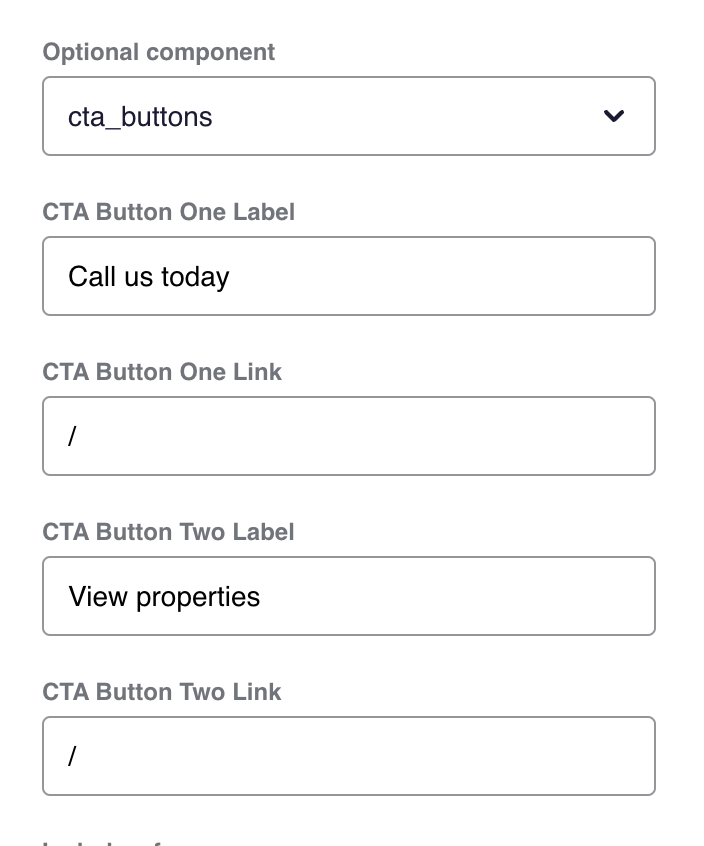This screenshot has width=704, height=846.
Task: Click the "Call us today" text
Action: (149, 276)
